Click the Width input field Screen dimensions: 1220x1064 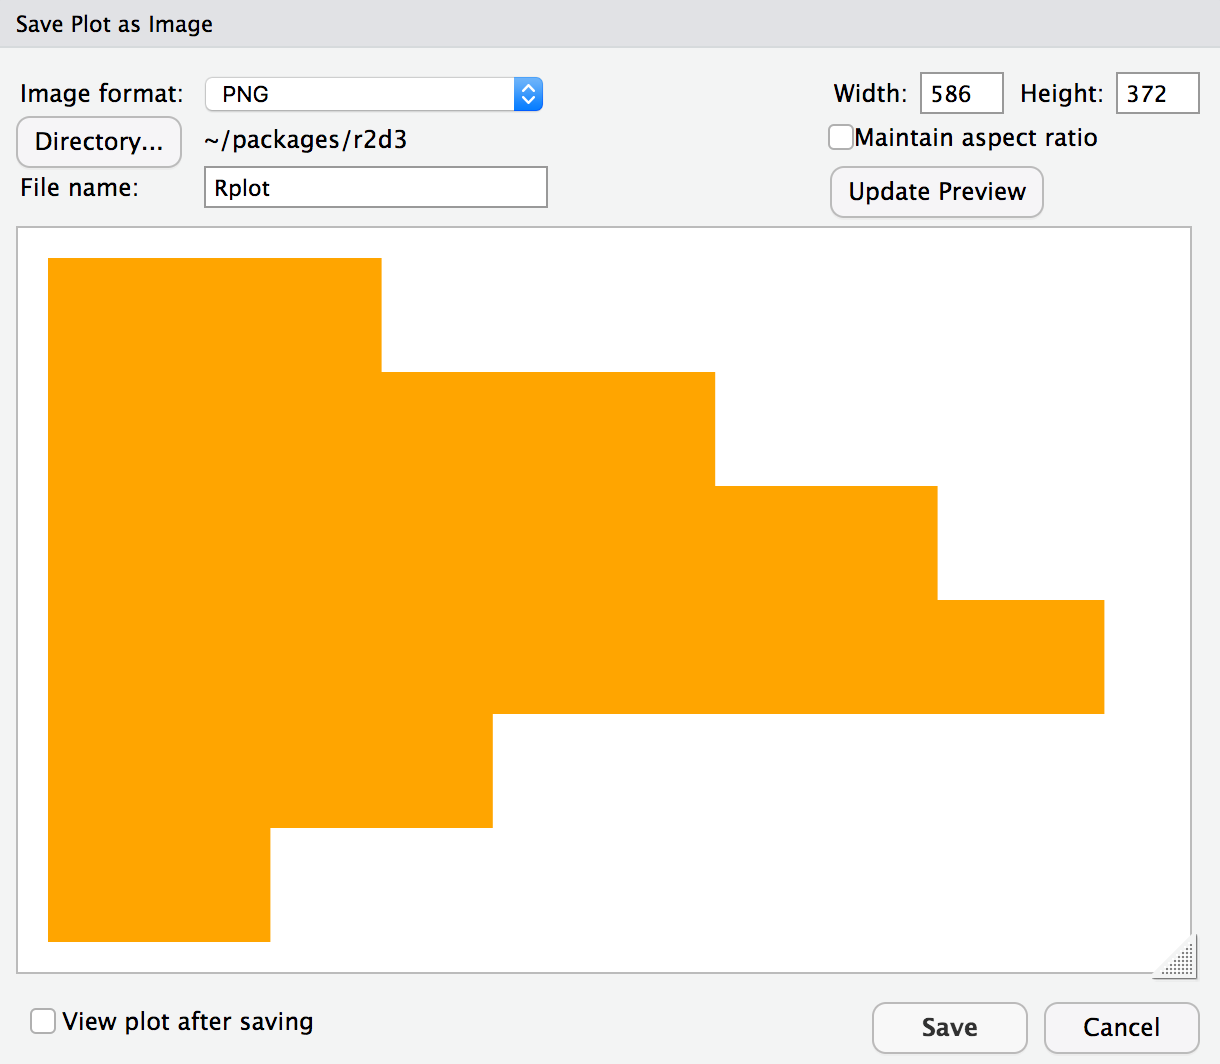pos(960,94)
